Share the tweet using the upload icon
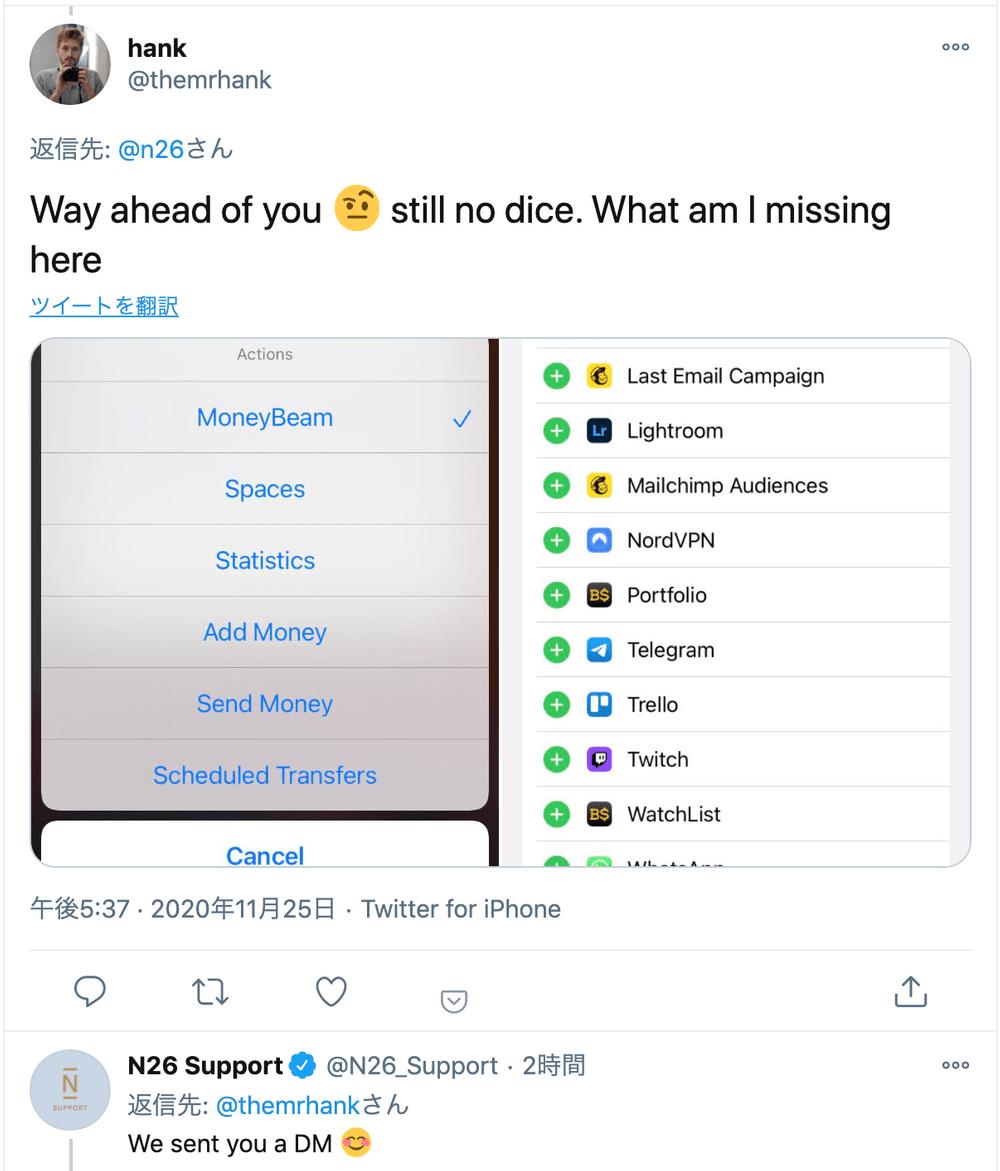 910,991
